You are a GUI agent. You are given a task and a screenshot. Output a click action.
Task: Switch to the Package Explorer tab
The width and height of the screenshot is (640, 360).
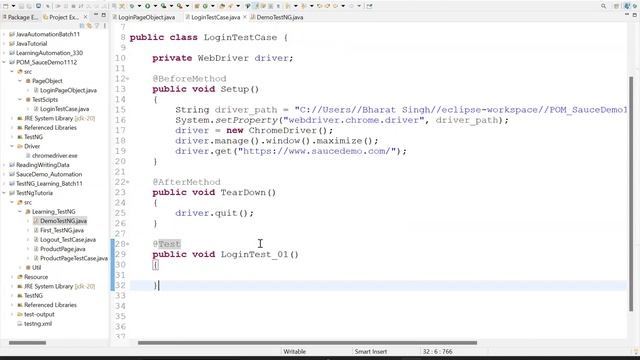point(20,17)
